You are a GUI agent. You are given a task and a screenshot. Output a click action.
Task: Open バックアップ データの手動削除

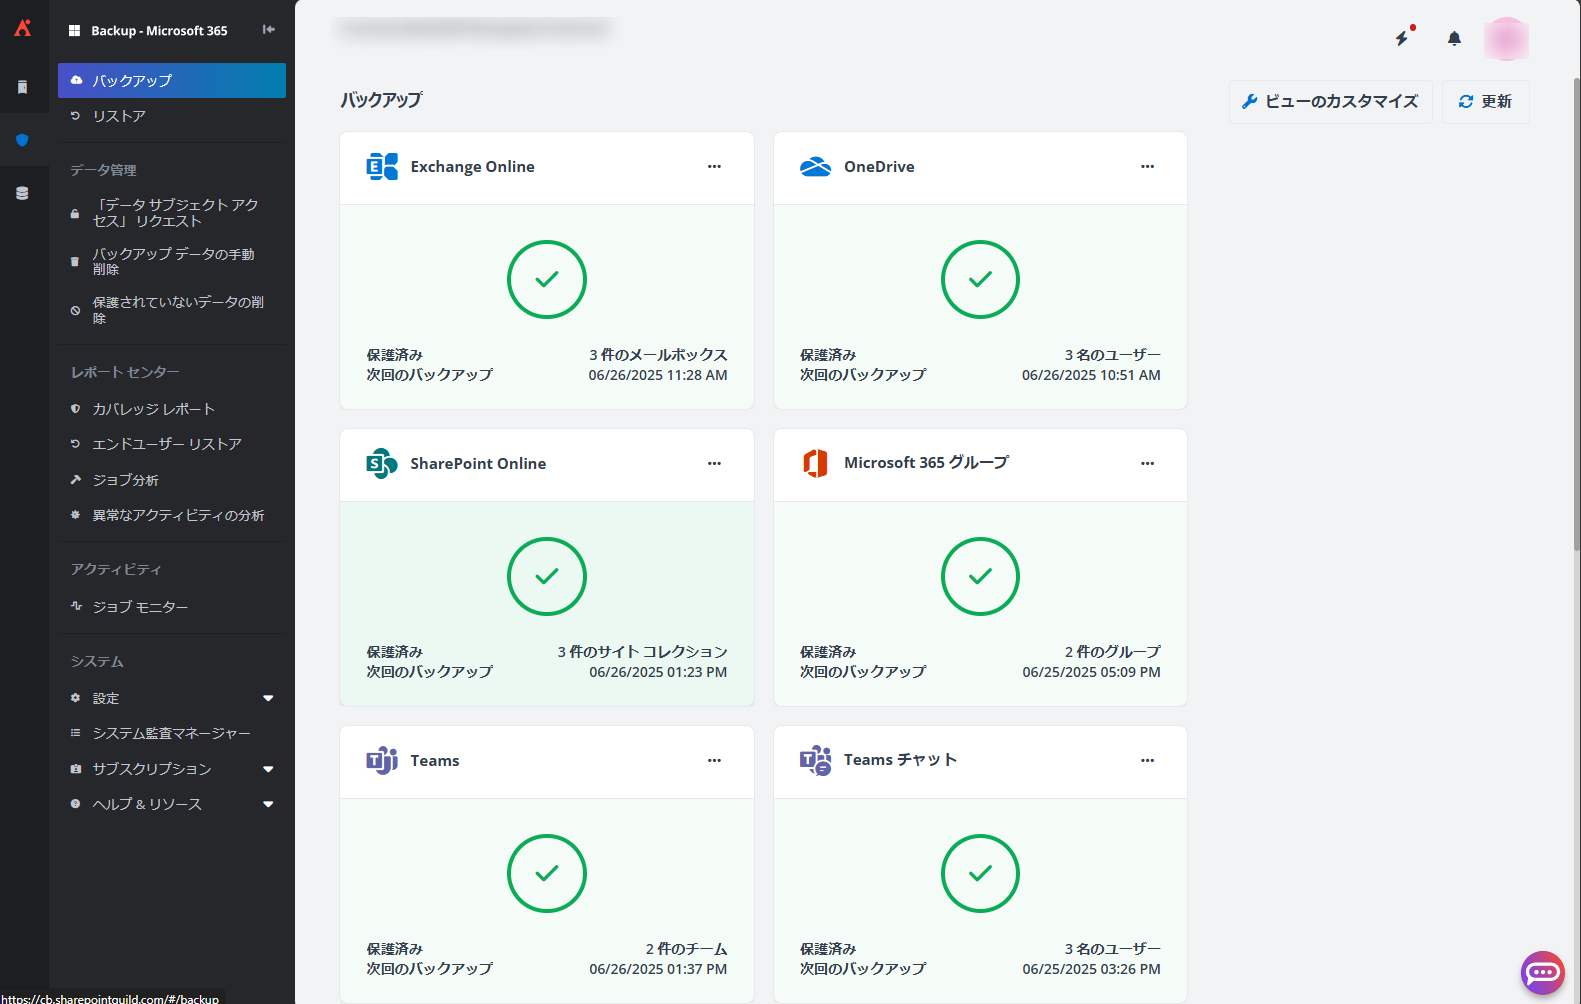pos(172,261)
